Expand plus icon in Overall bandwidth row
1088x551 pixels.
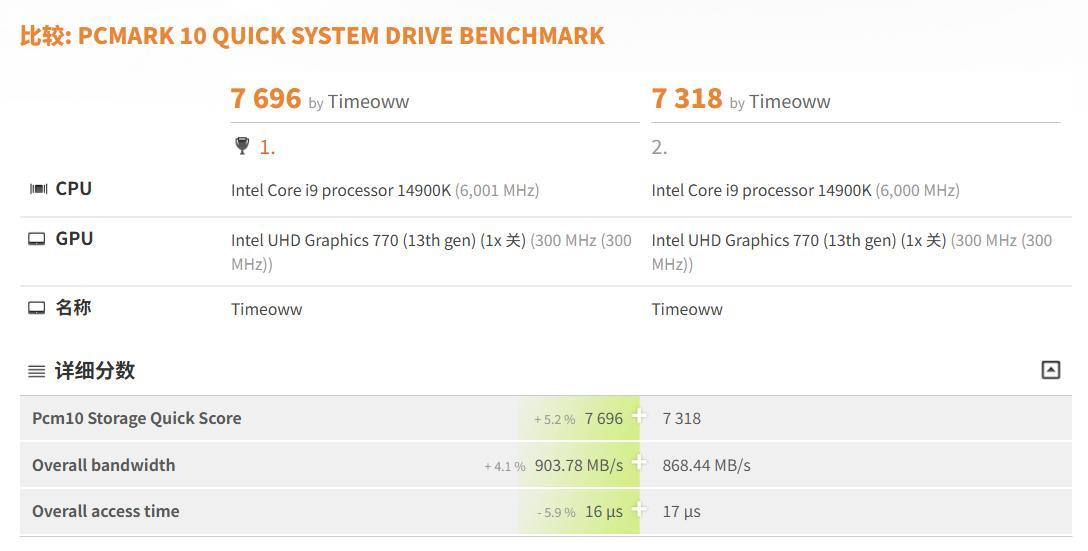click(x=639, y=463)
